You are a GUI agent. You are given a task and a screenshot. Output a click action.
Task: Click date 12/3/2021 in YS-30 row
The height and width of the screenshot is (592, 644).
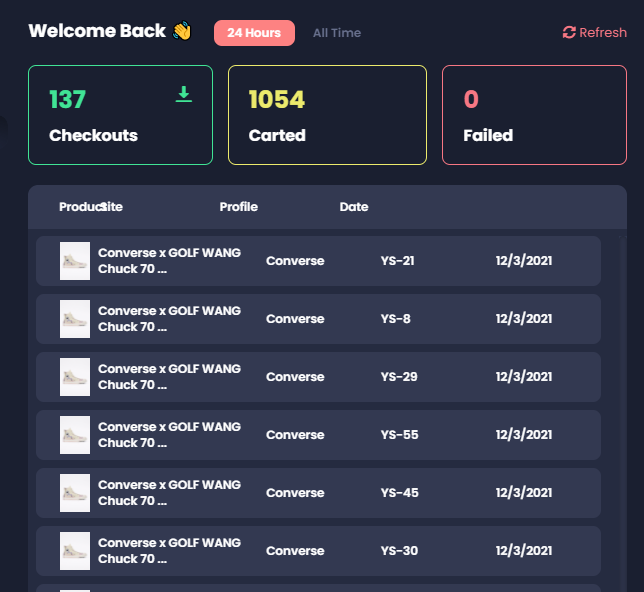pyautogui.click(x=524, y=551)
